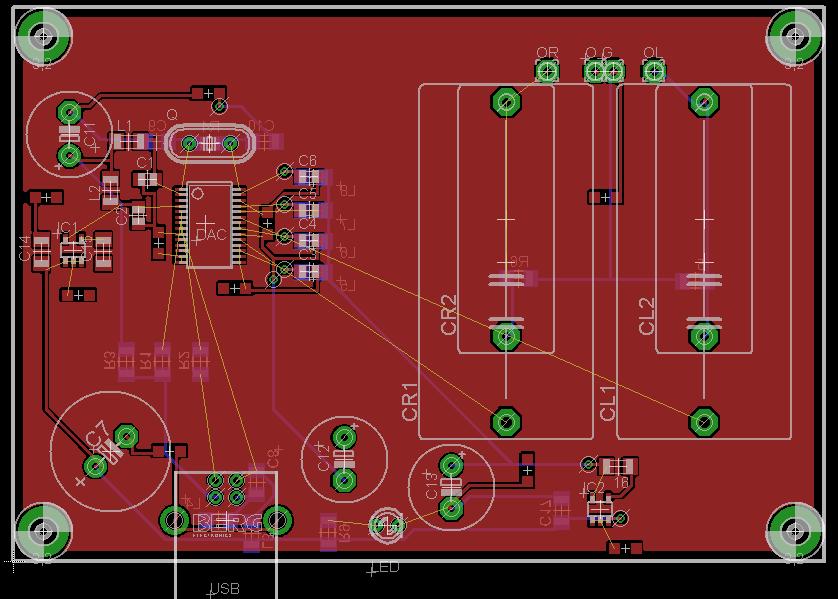The height and width of the screenshot is (599, 838).
Task: Select the IC1 regulator component
Action: coord(72,251)
